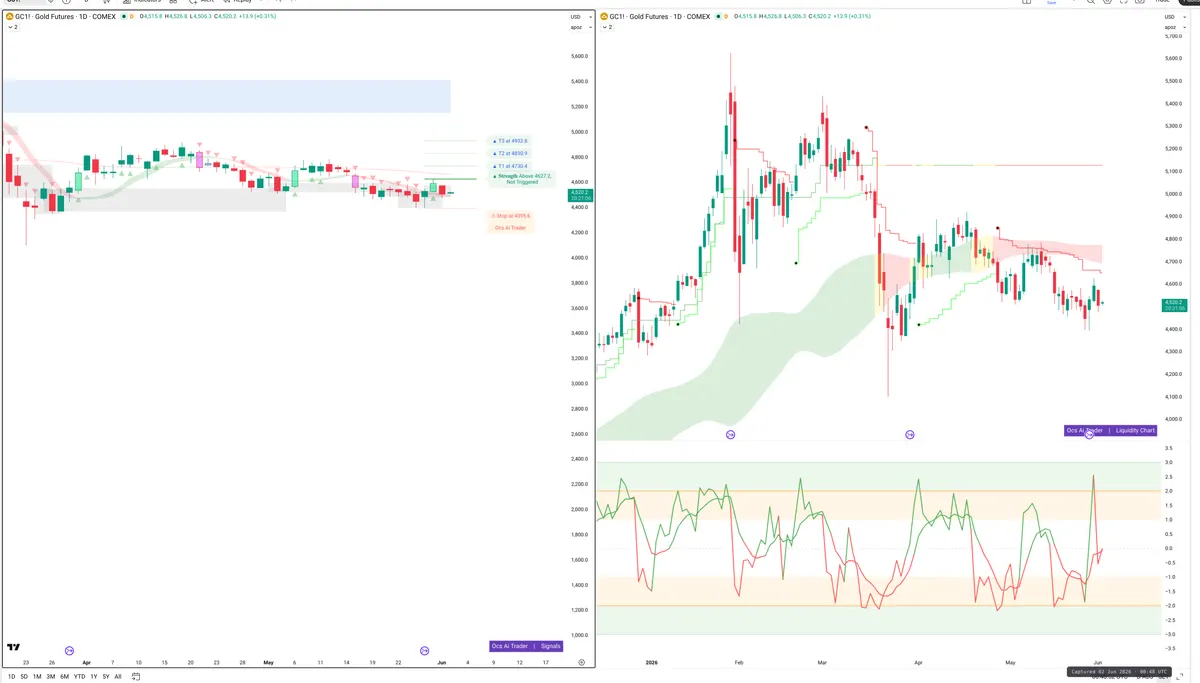
Task: Click event marker below June on right chart
Action: 1089,434
